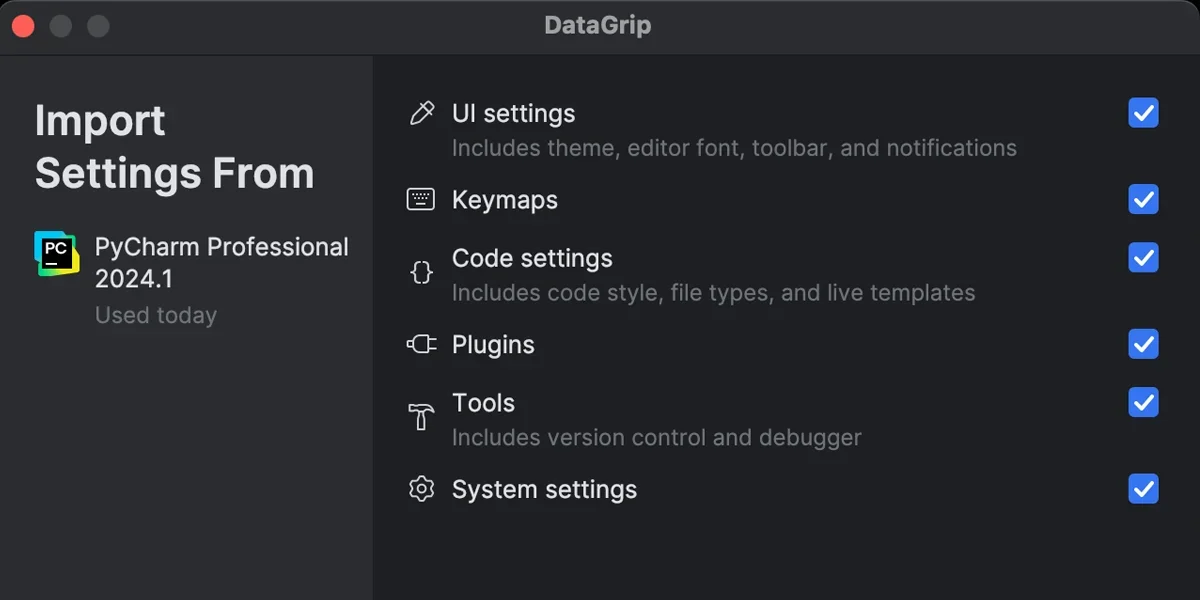Click the hammer icon next to Tools
1200x600 pixels.
421,416
